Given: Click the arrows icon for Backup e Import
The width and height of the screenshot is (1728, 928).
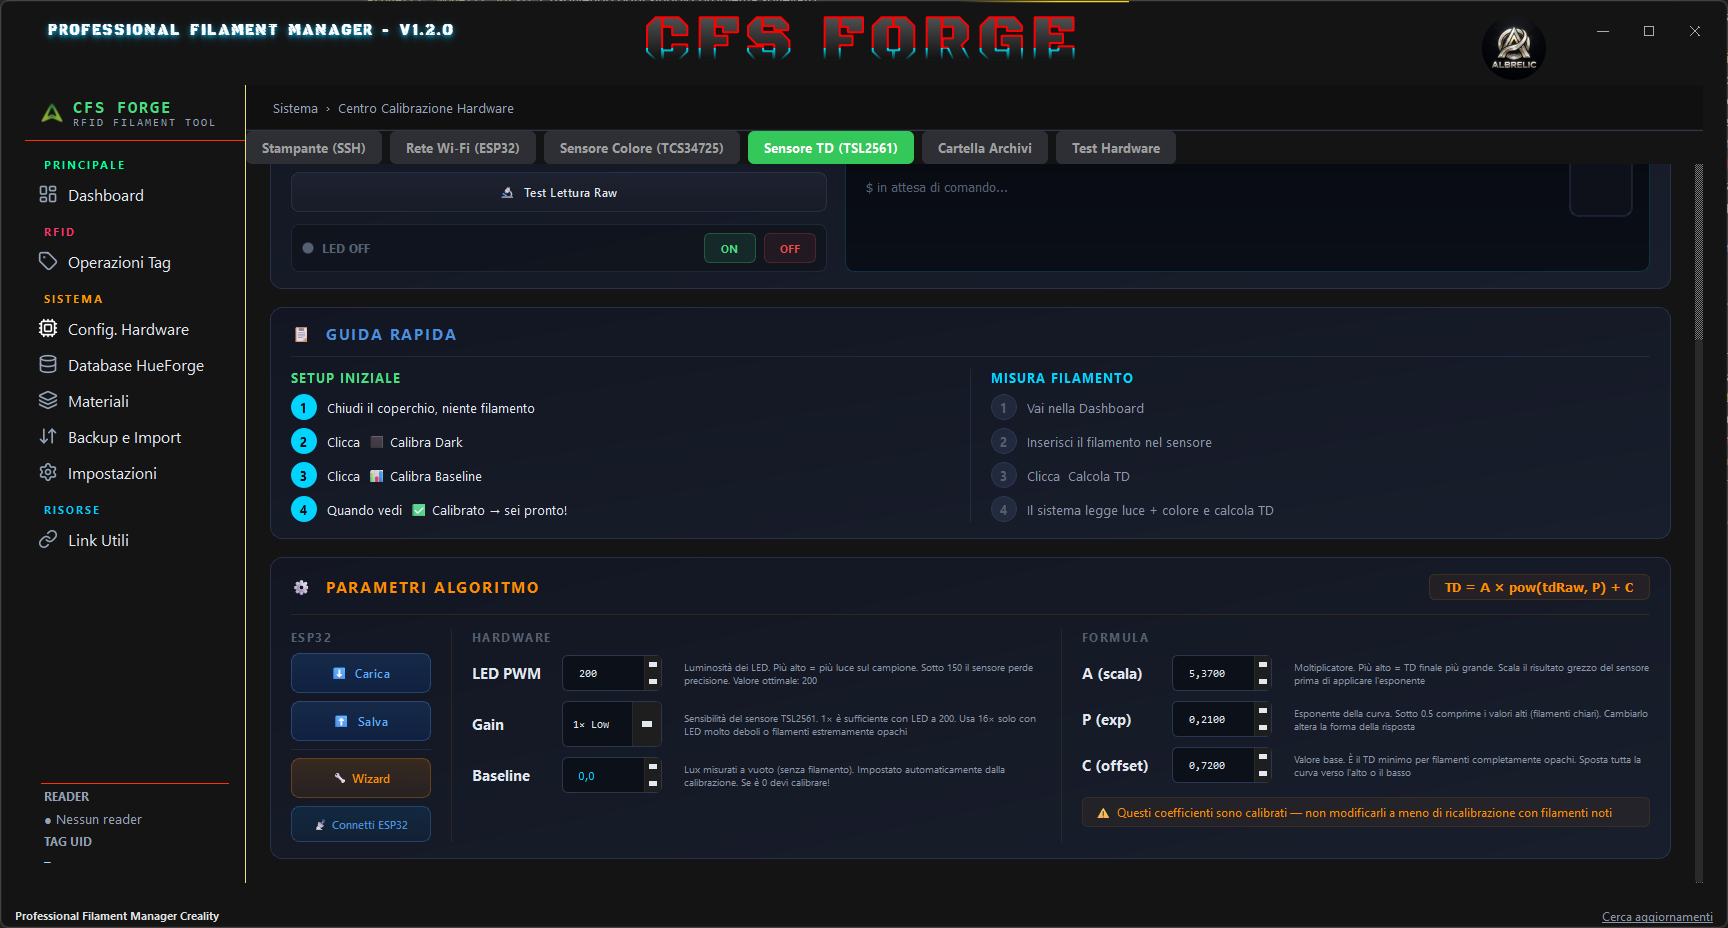Looking at the screenshot, I should [48, 436].
